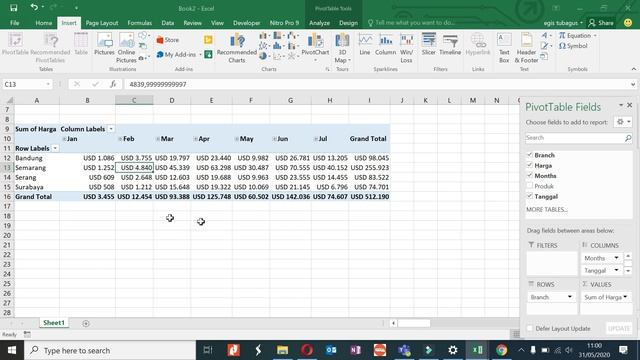Click the PivotTable Fields Search box
Image resolution: width=640 pixels, height=360 pixels.
pos(575,138)
